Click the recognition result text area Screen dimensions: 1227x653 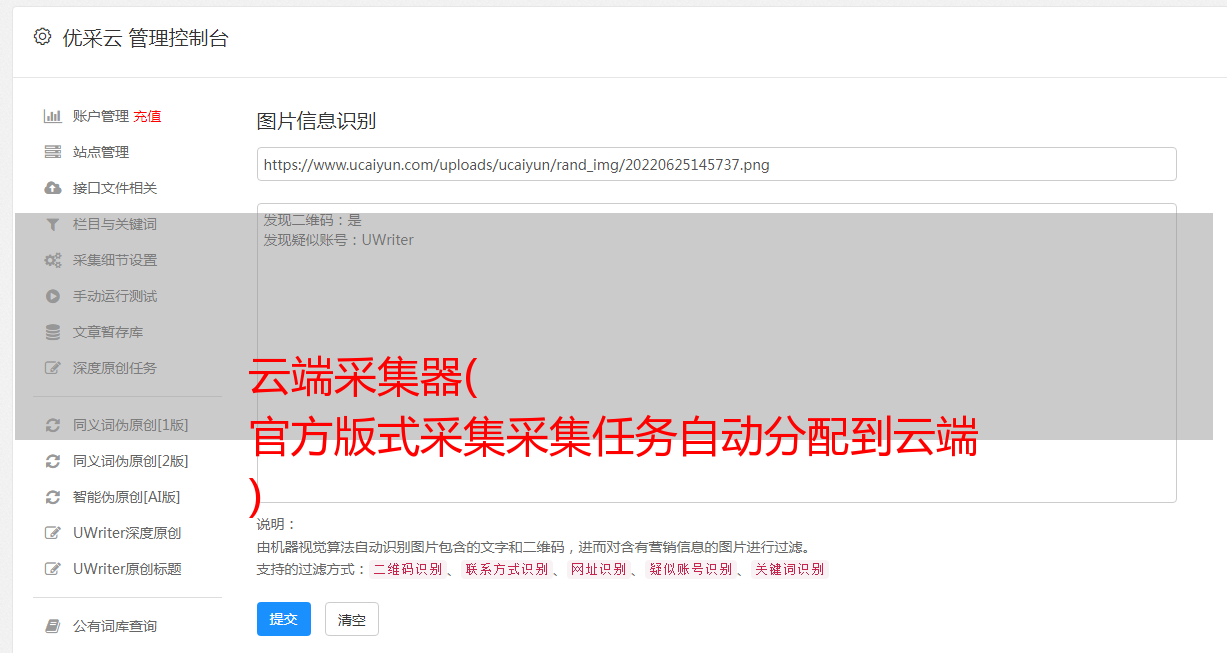(x=716, y=353)
